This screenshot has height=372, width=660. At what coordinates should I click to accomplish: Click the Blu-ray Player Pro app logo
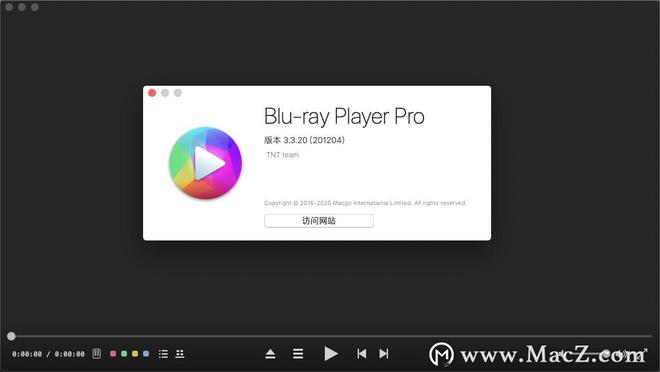coord(205,163)
